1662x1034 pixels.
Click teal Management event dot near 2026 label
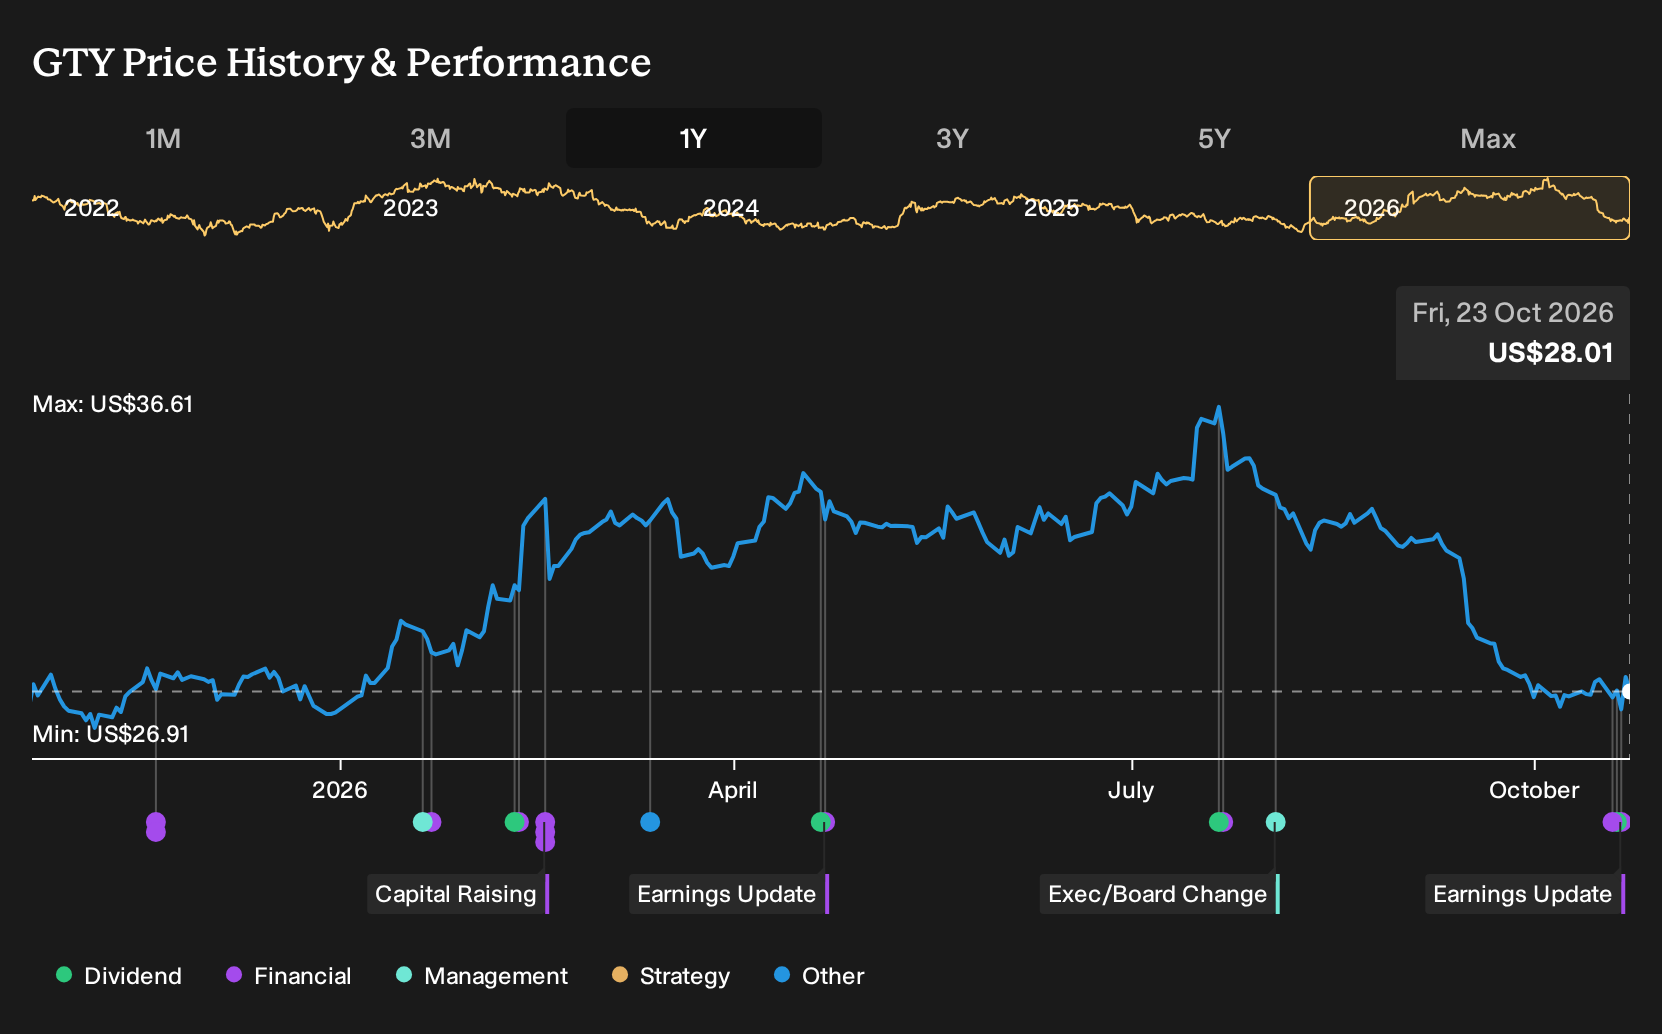point(422,822)
